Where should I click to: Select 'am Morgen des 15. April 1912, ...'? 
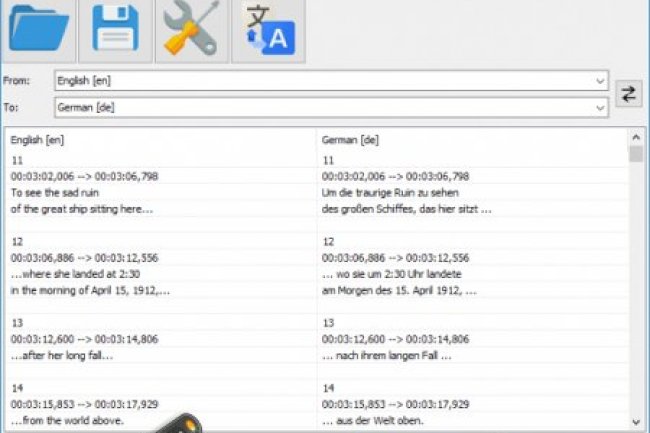click(399, 290)
